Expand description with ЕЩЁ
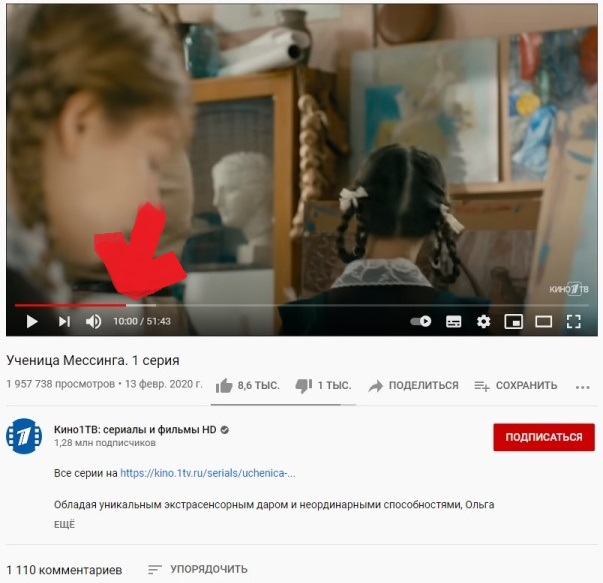This screenshot has height=583, width=603. tap(64, 525)
